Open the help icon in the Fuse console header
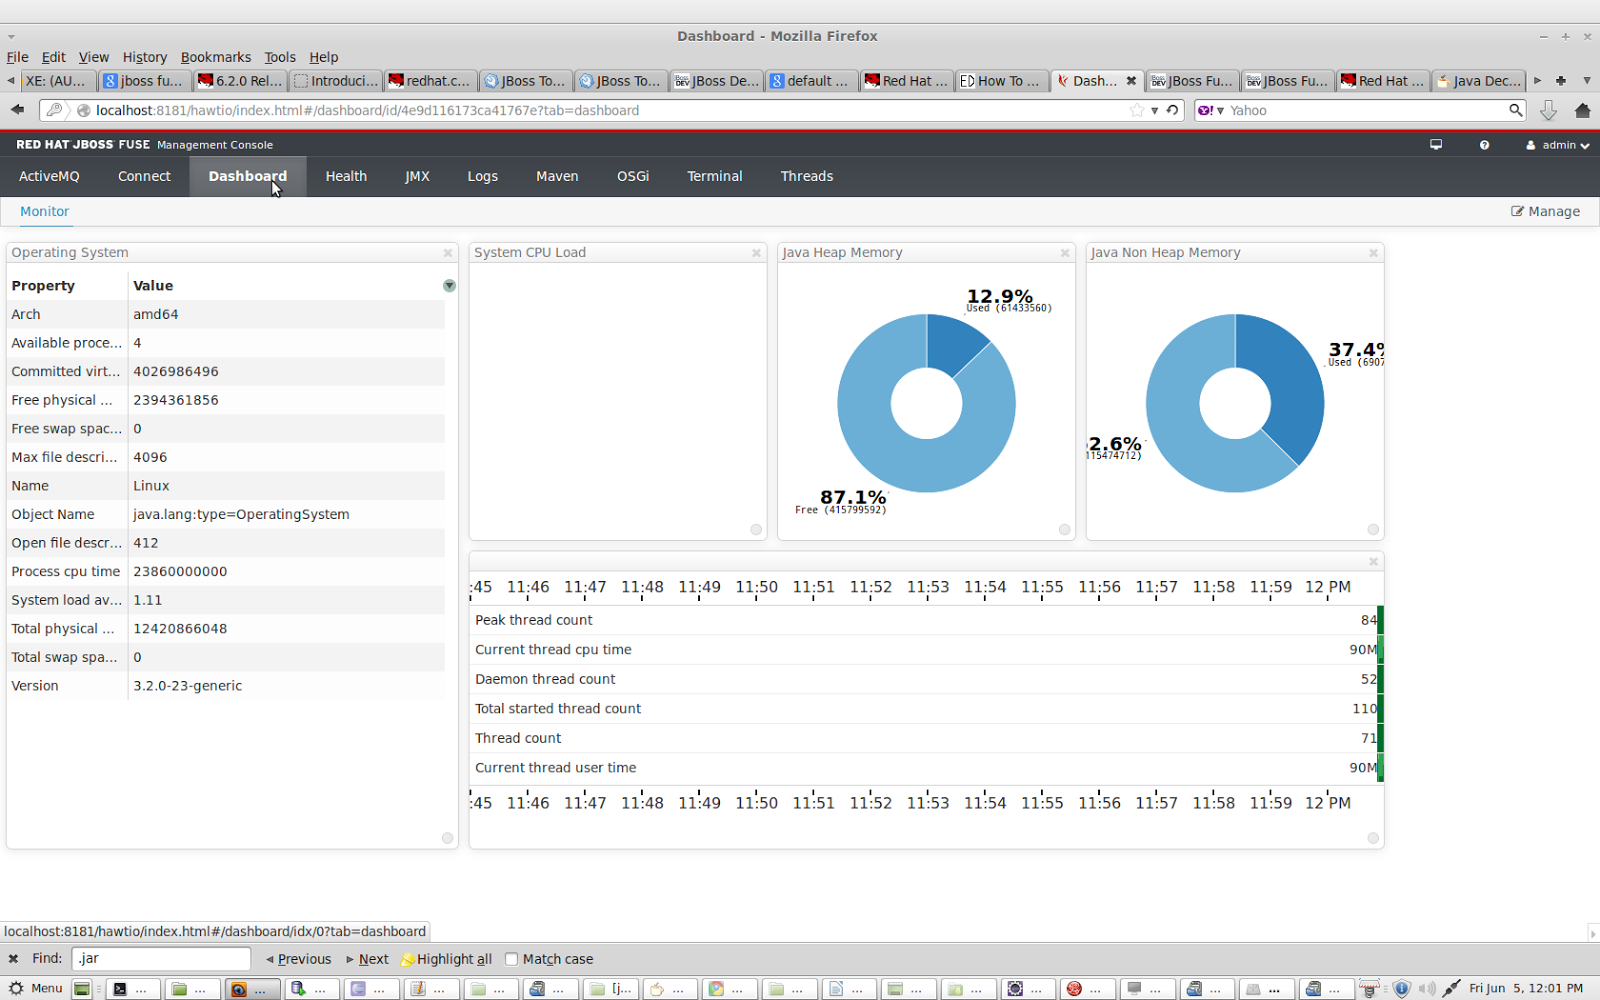 (1485, 144)
